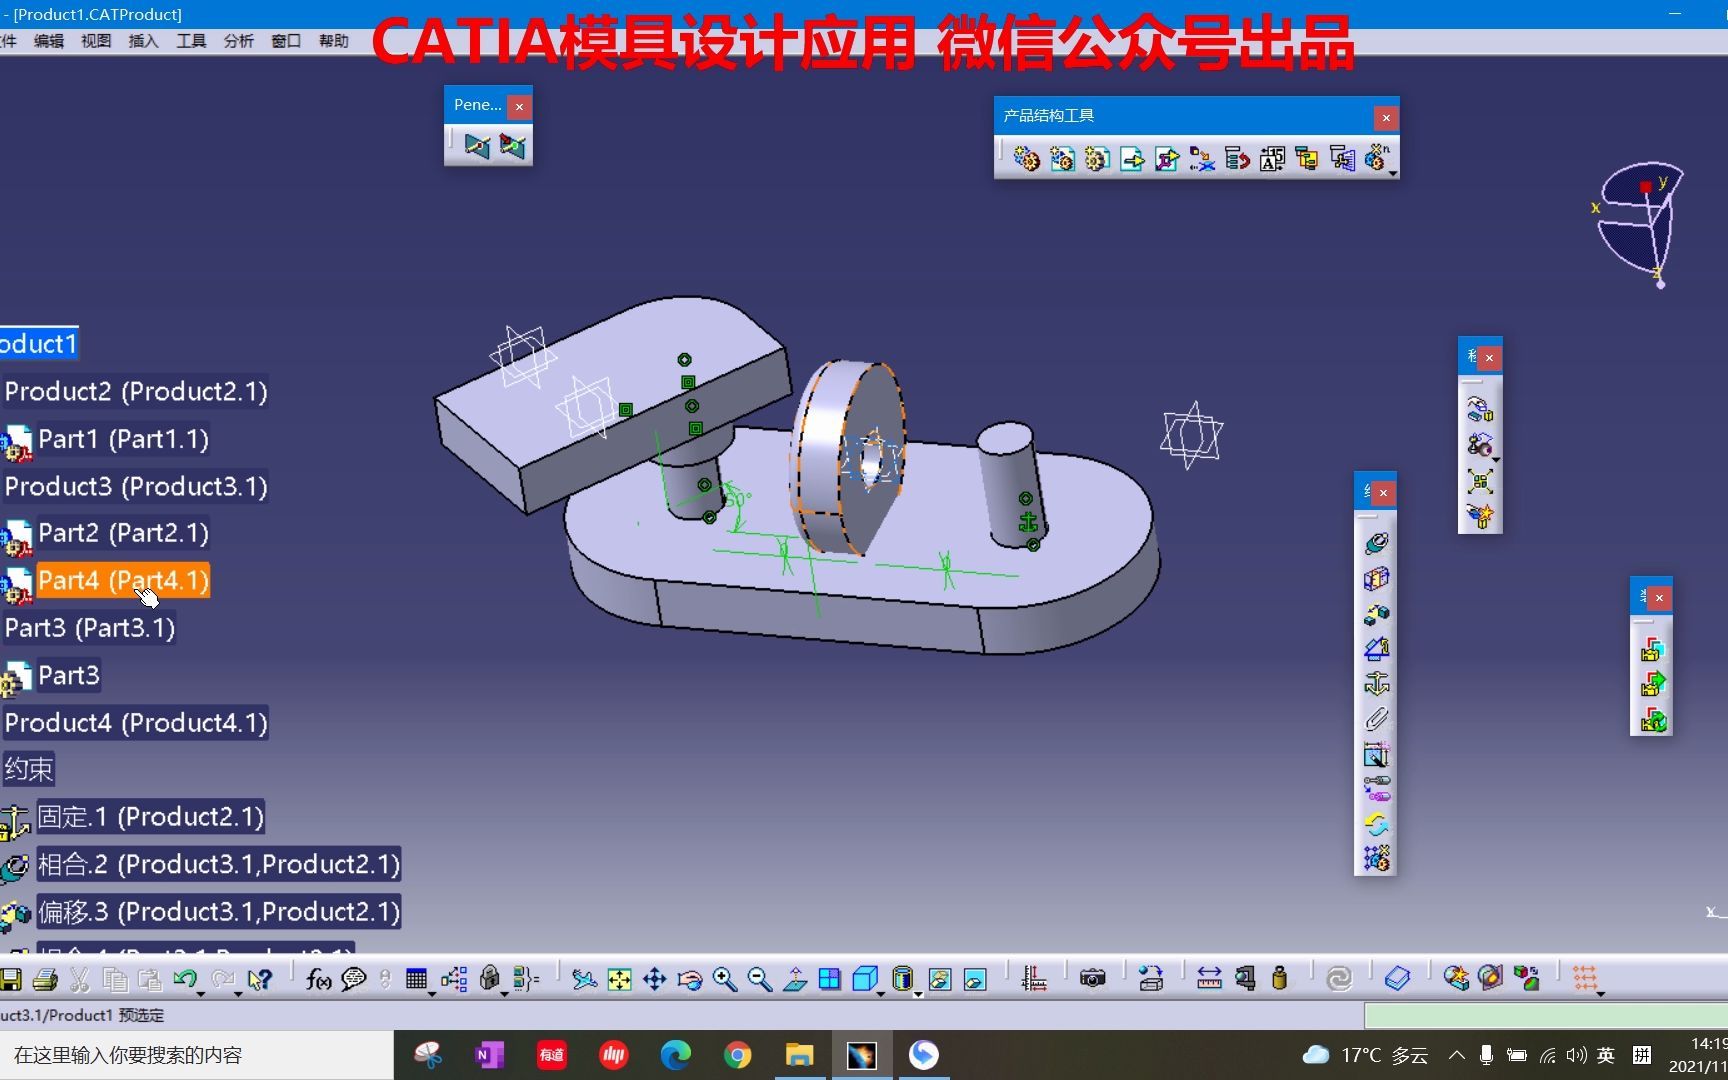Click the Fit All In icon
Image resolution: width=1728 pixels, height=1080 pixels.
pyautogui.click(x=619, y=979)
